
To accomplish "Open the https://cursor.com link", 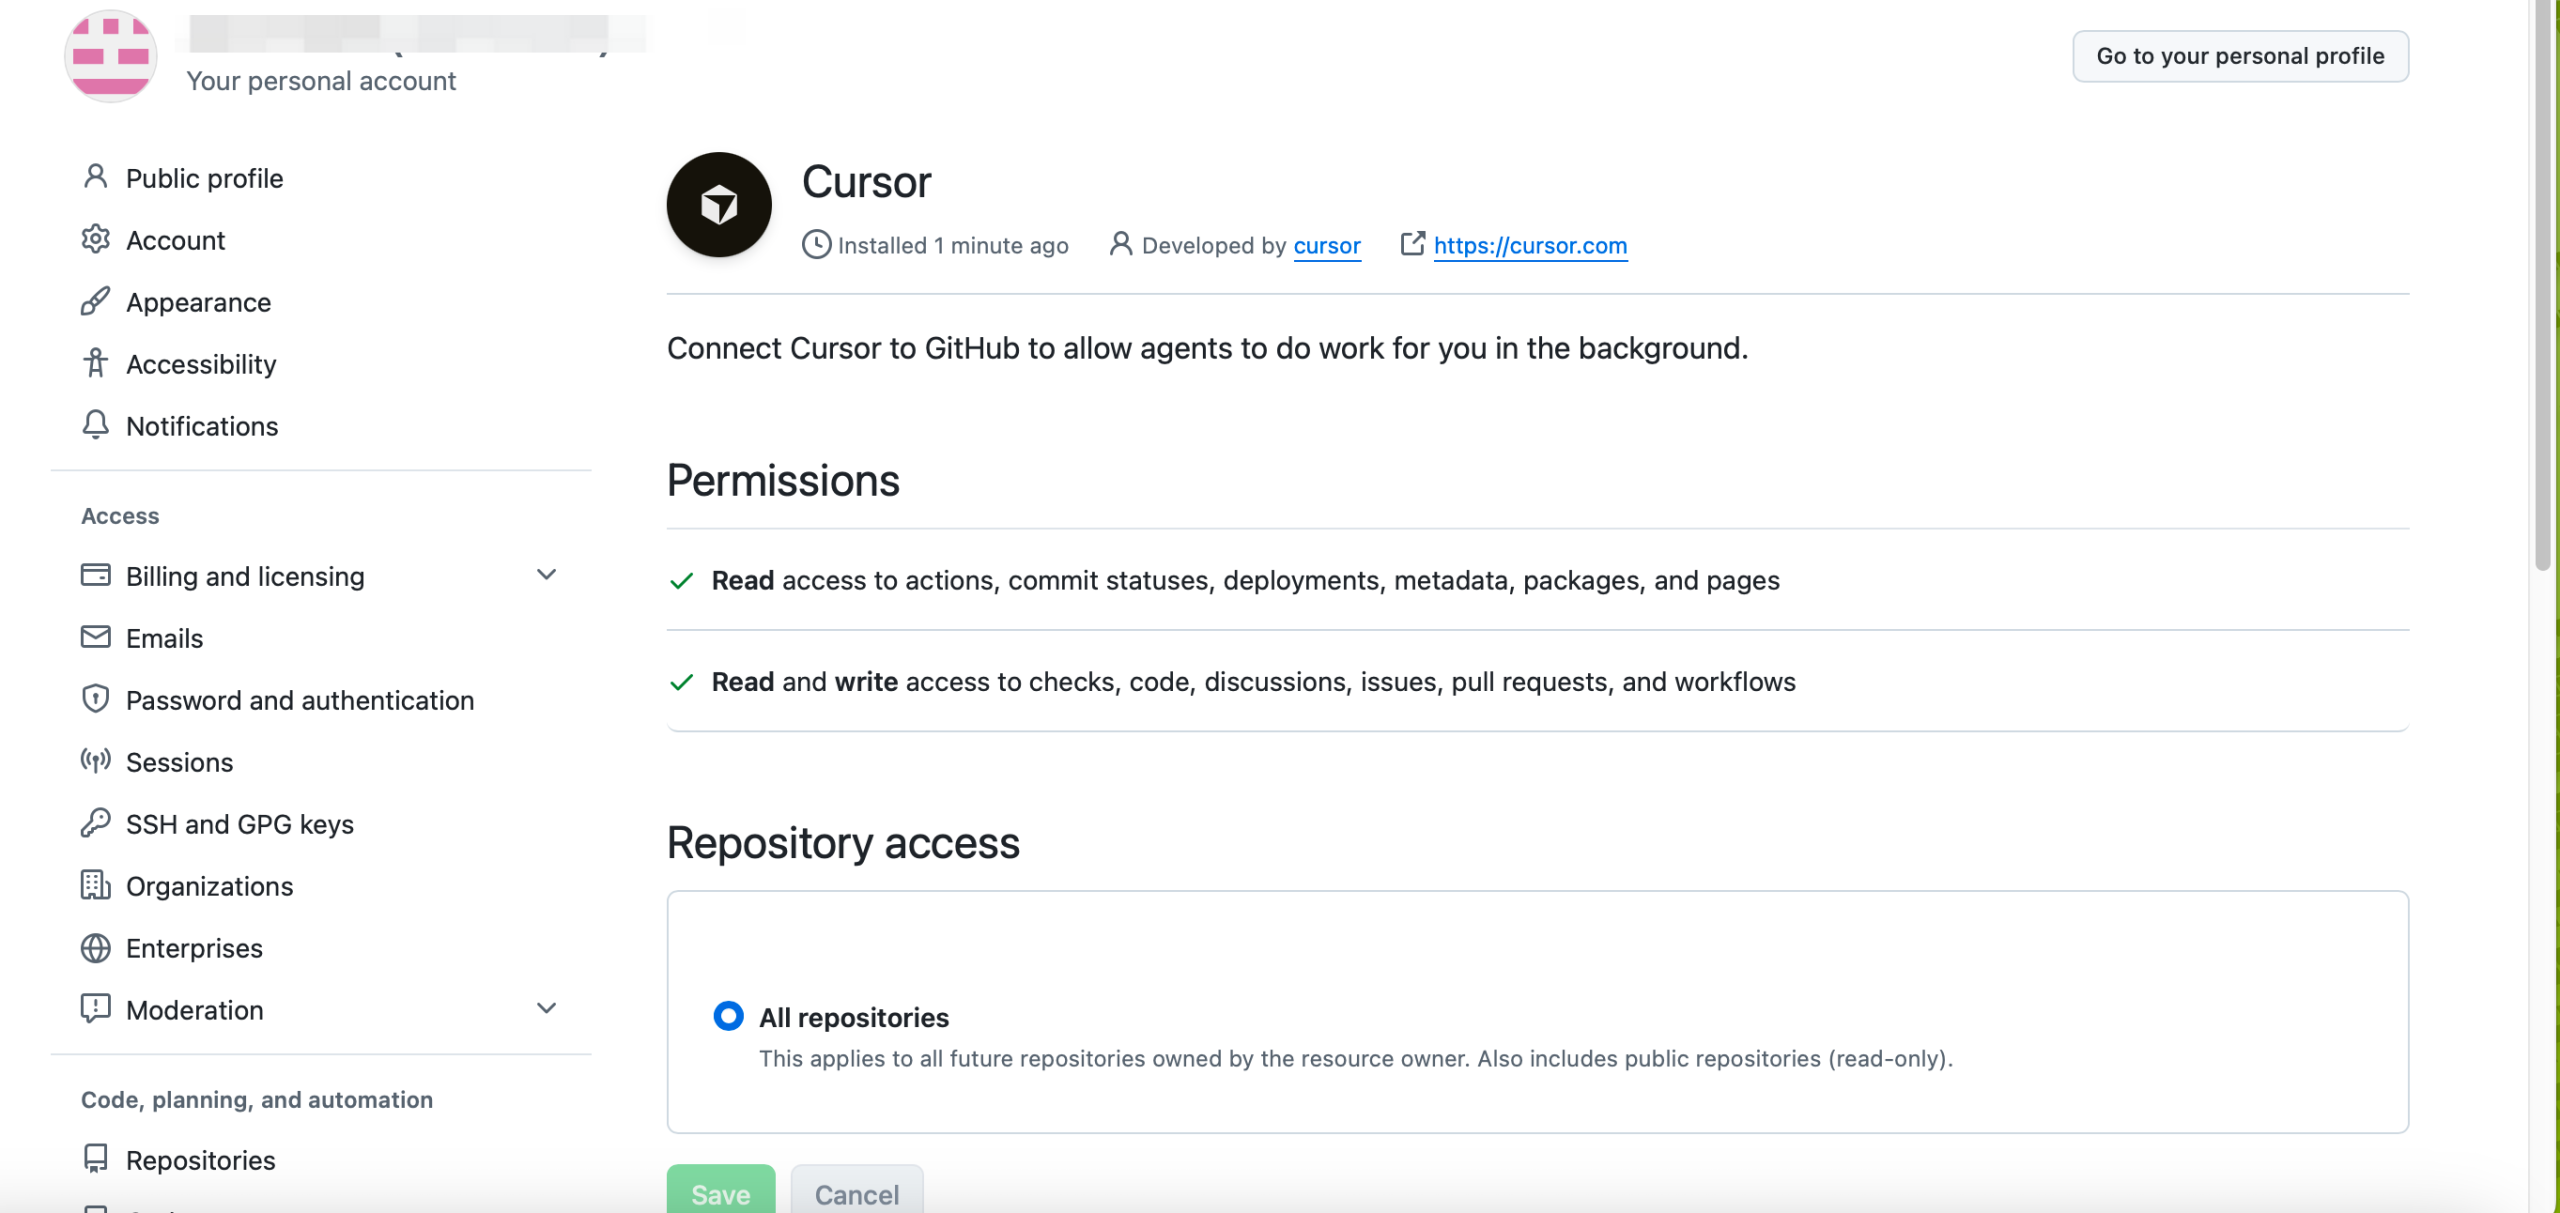I will pyautogui.click(x=1530, y=245).
